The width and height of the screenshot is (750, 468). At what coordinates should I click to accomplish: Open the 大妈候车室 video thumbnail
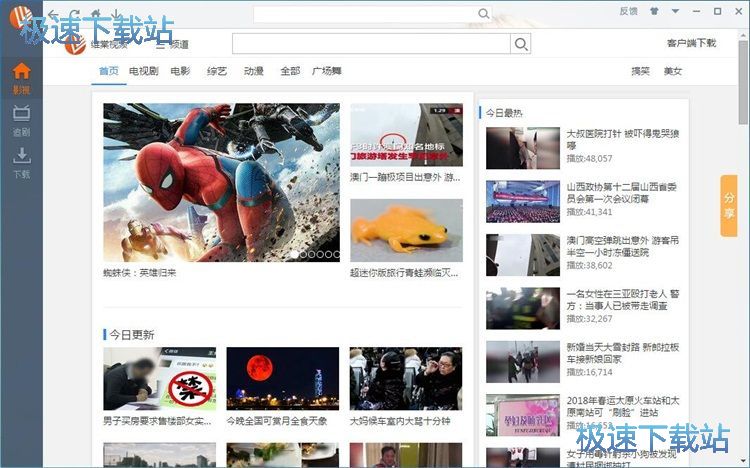click(x=406, y=379)
